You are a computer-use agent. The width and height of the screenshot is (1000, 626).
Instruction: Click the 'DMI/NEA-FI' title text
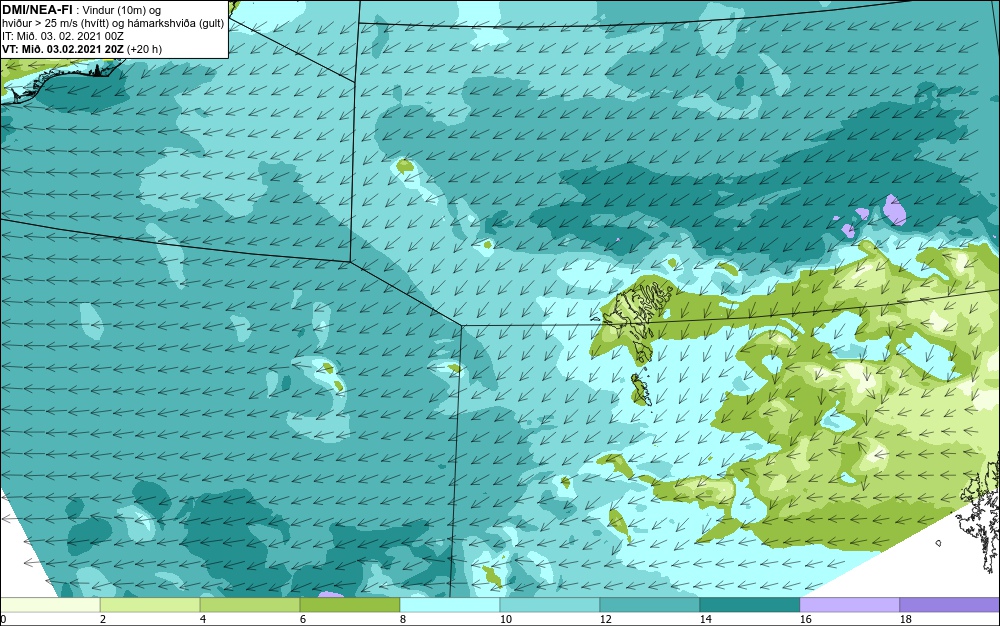click(37, 10)
